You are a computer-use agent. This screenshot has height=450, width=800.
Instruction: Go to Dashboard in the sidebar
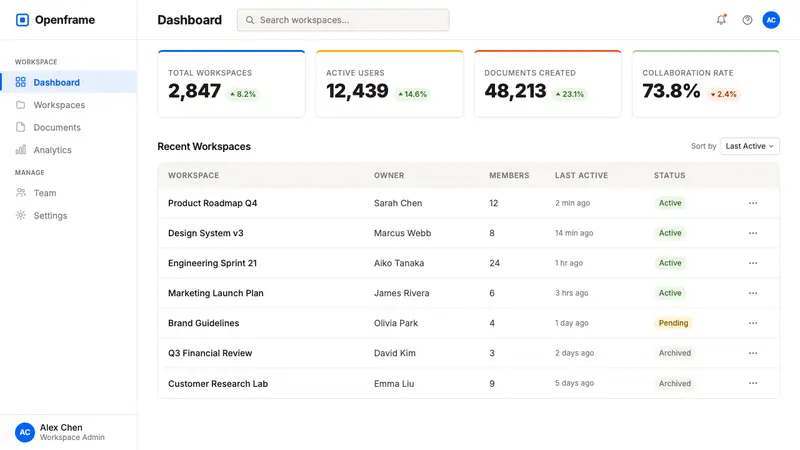[x=68, y=82]
